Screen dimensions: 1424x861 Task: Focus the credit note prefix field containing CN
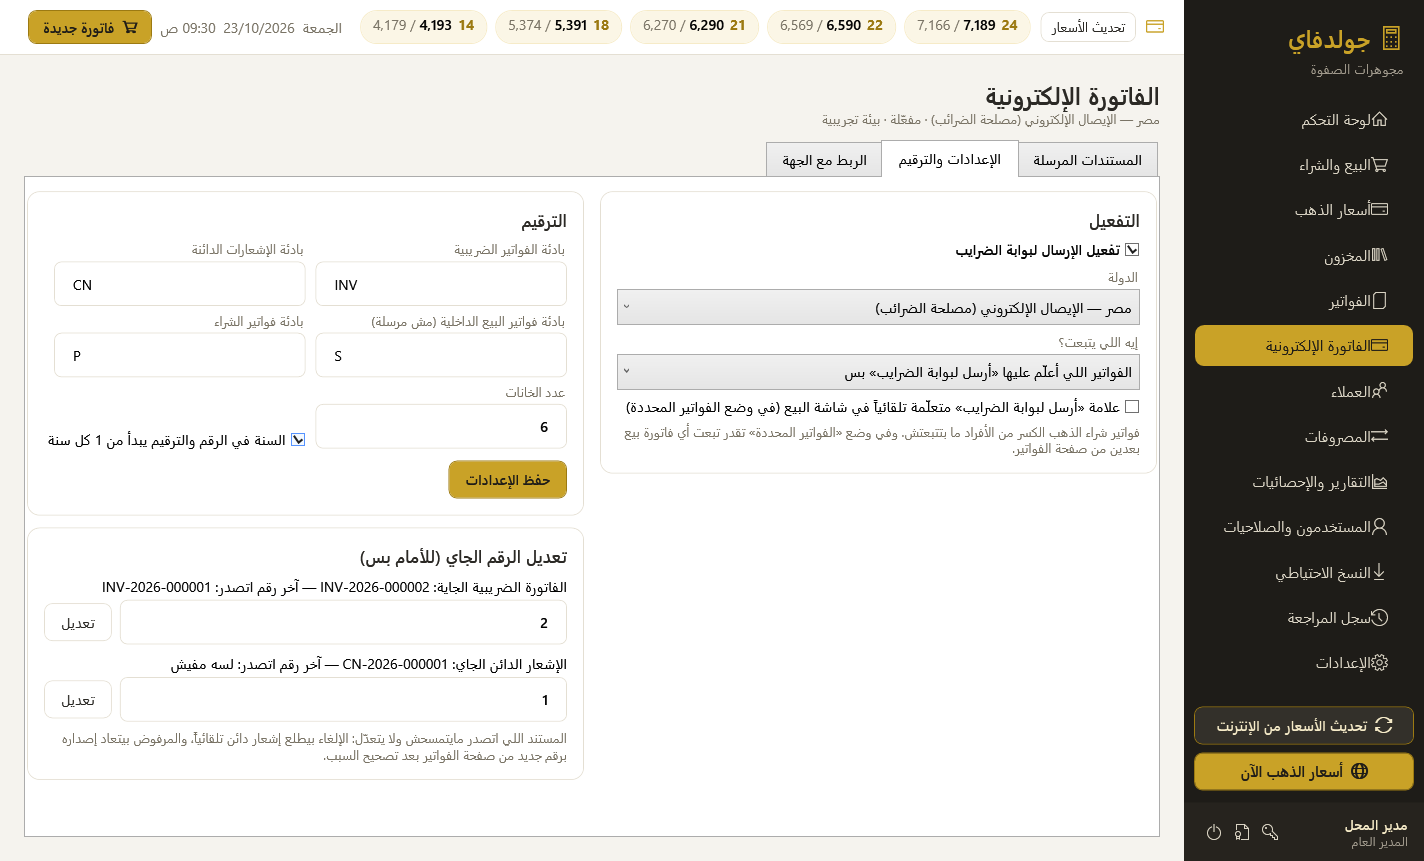point(180,284)
